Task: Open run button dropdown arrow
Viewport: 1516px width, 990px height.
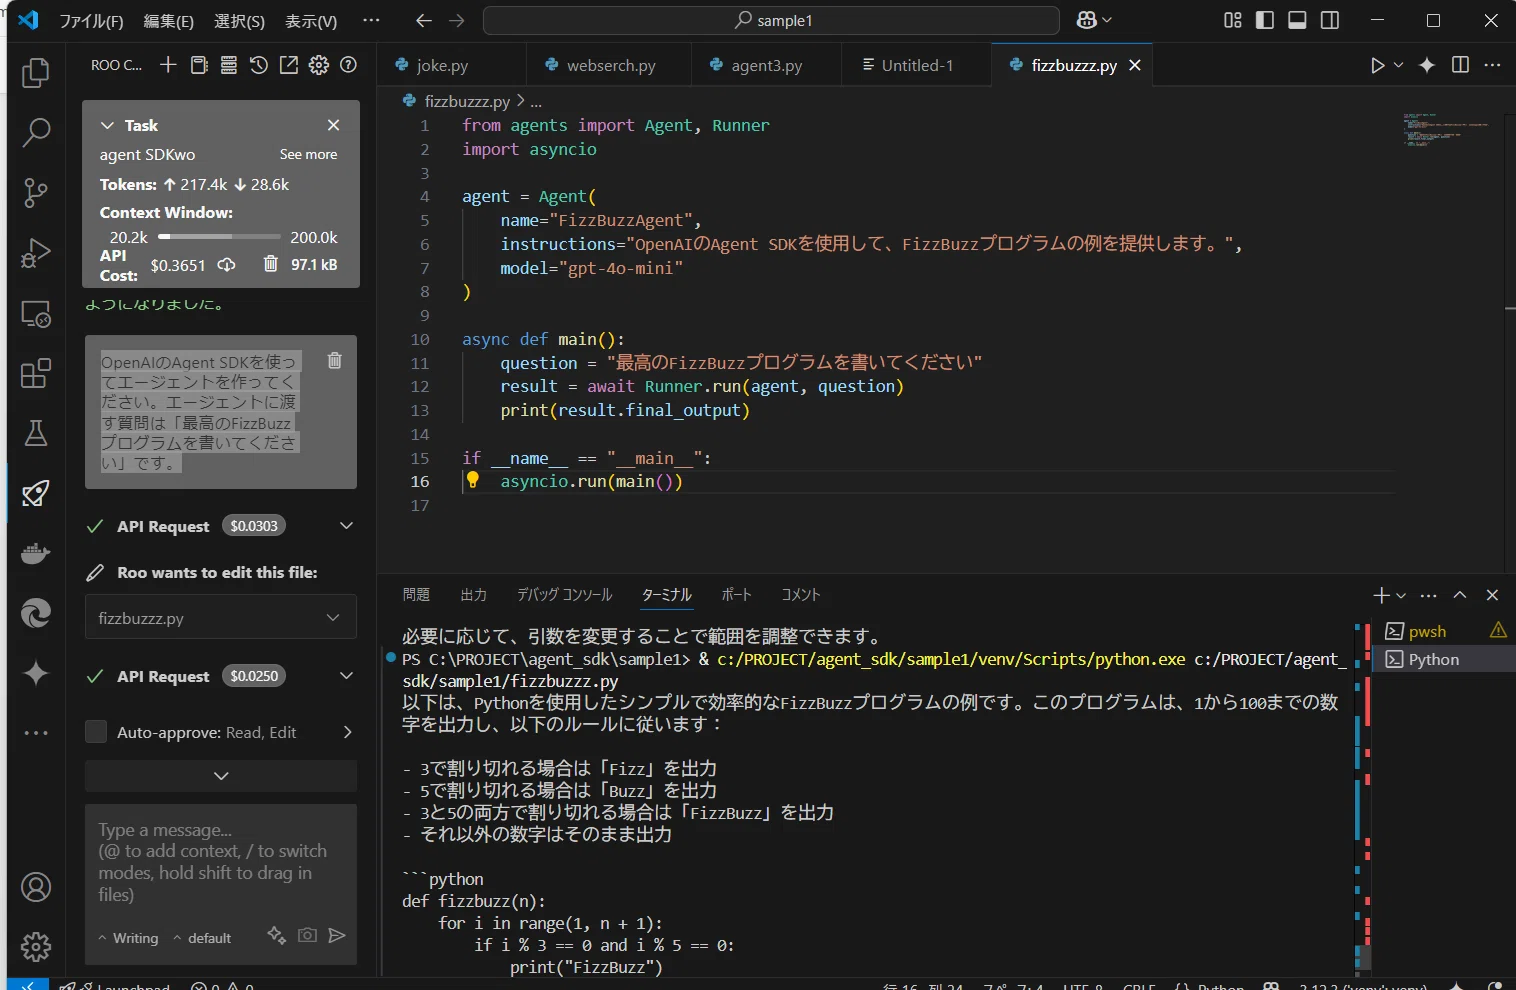Action: pos(1398,65)
